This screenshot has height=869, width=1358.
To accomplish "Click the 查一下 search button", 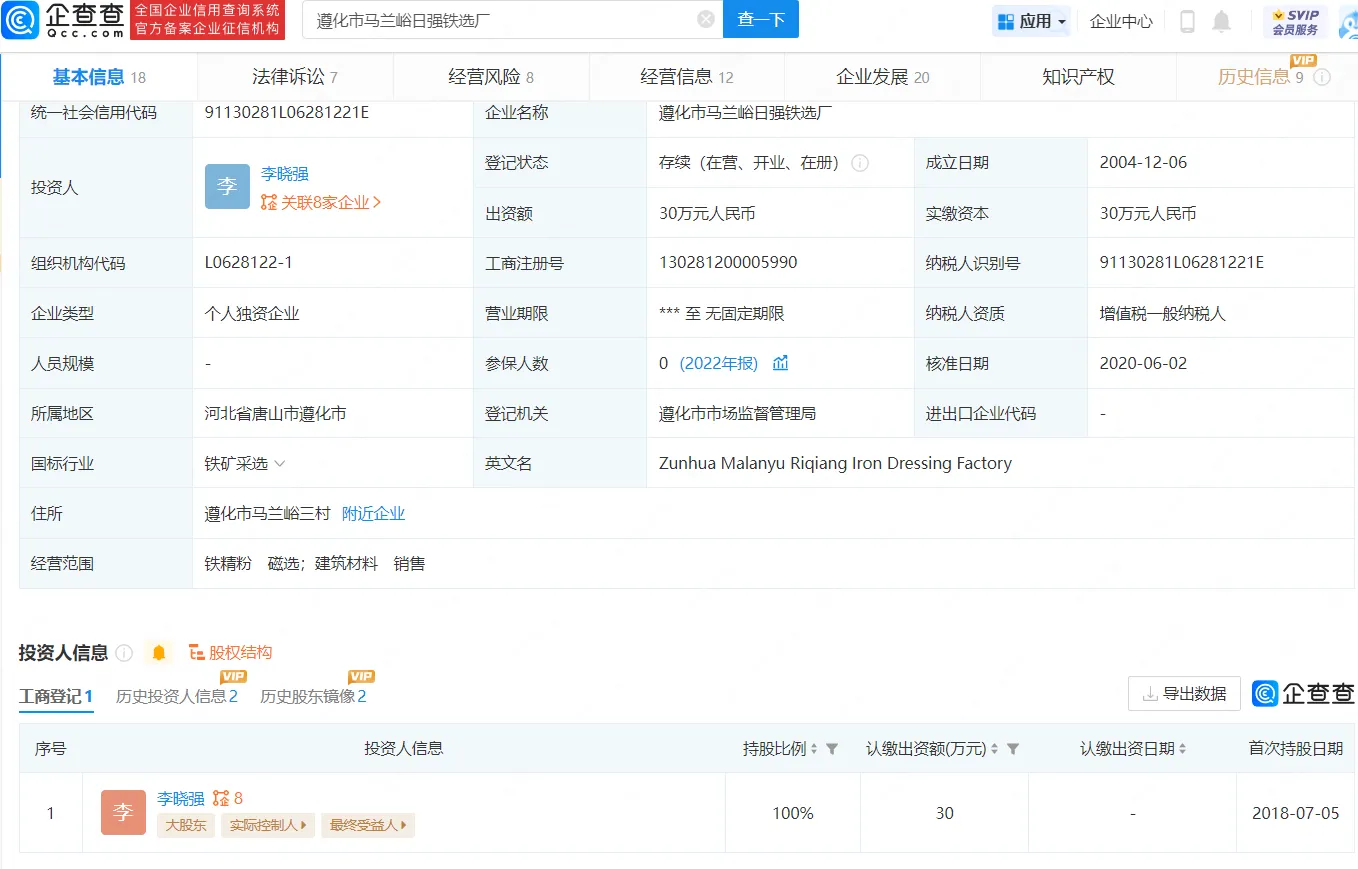I will 761,20.
